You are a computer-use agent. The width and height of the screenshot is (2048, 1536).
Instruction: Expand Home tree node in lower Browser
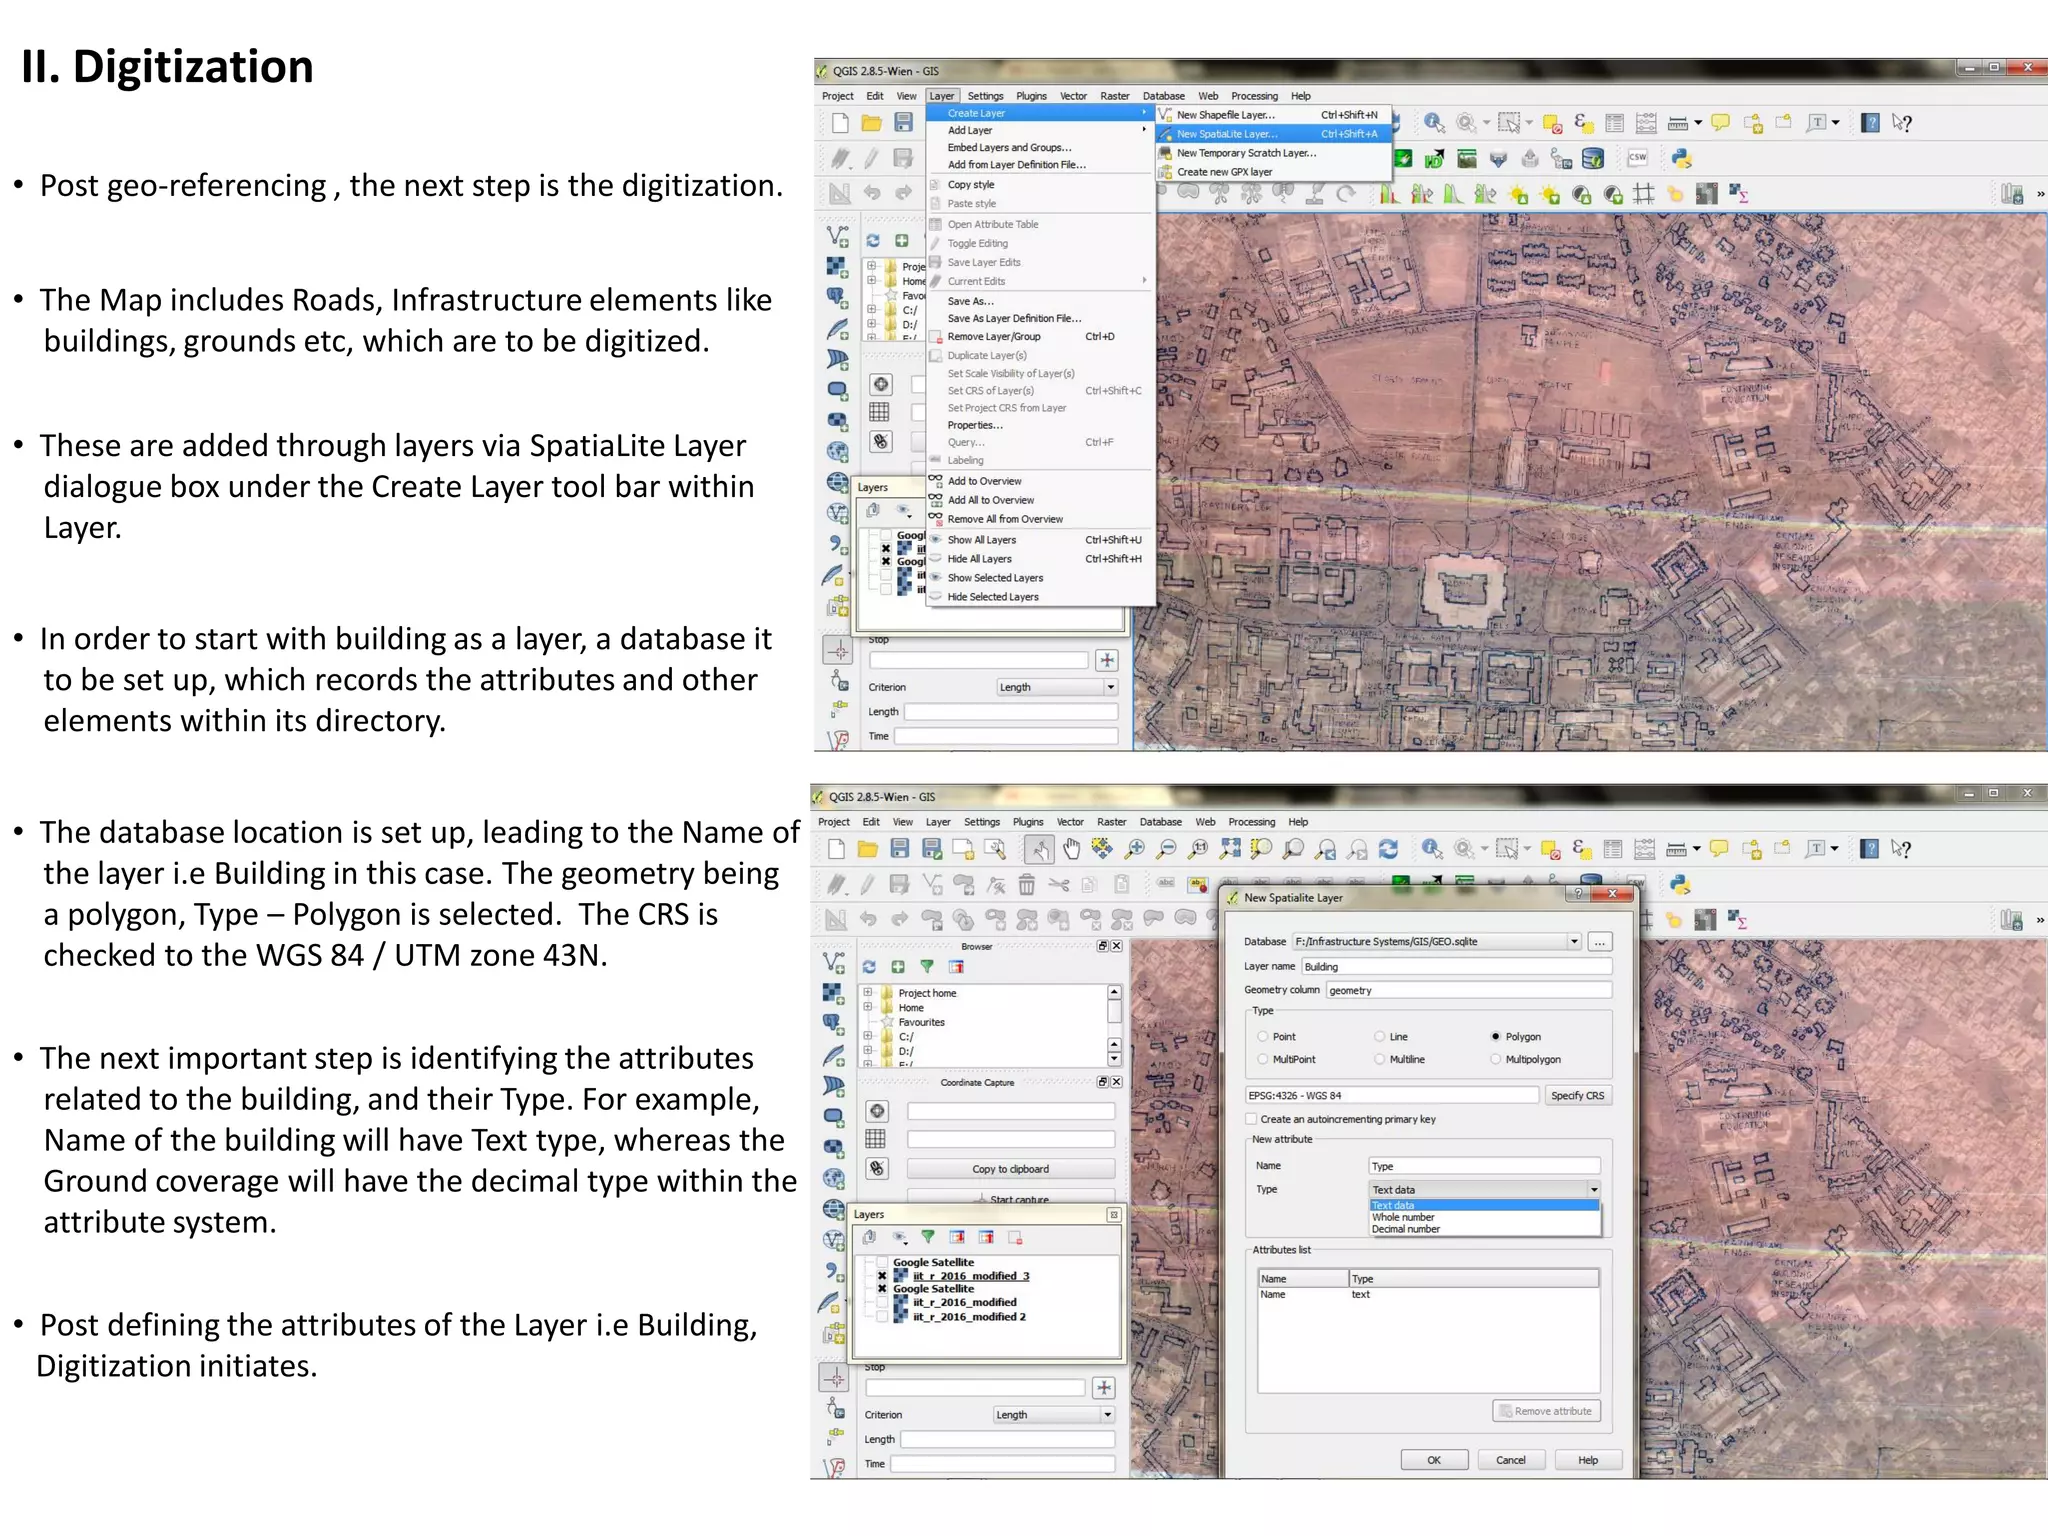point(868,1008)
